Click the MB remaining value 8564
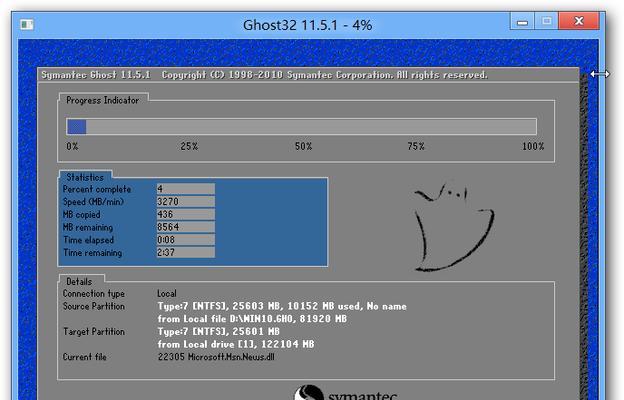This screenshot has height=400, width=624. pos(185,227)
